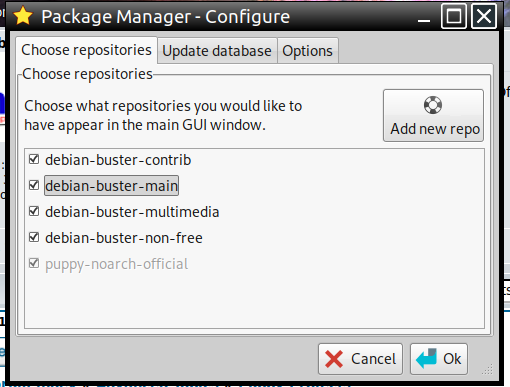Close the Package Manager Configure window
510x387 pixels.
[484, 16]
